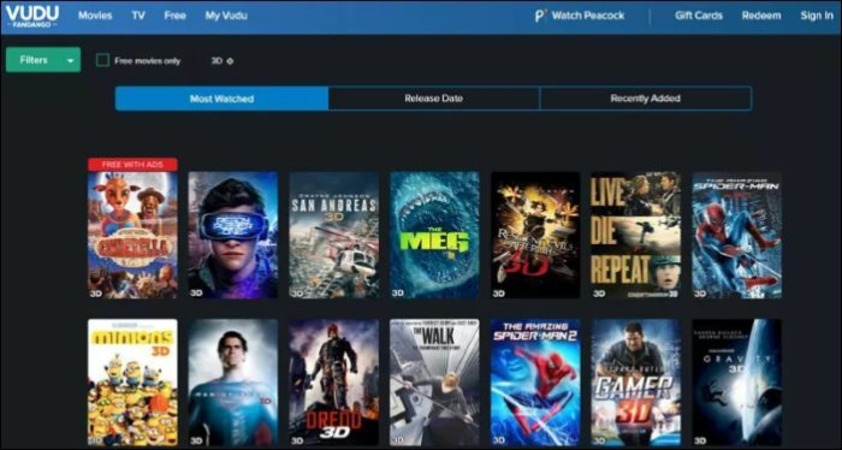Viewport: 842px width, 450px height.
Task: Open the Ready Player One poster
Action: pyautogui.click(x=233, y=235)
